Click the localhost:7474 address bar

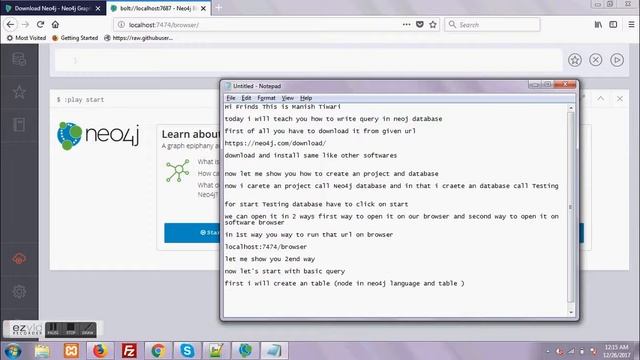pyautogui.click(x=261, y=24)
